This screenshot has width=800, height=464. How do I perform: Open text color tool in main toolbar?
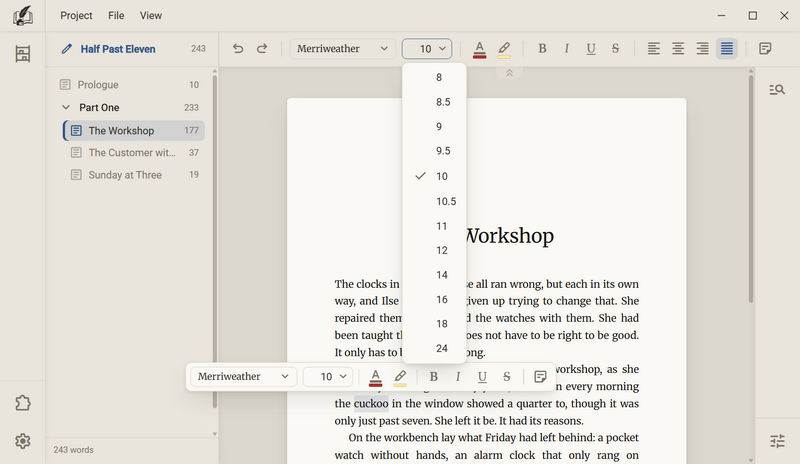tap(479, 49)
